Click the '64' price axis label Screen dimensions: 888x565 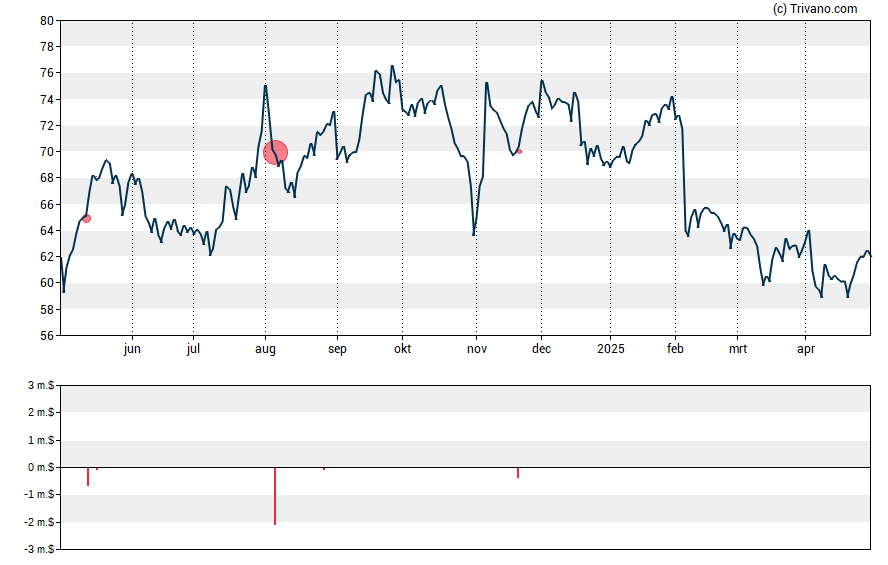click(47, 230)
